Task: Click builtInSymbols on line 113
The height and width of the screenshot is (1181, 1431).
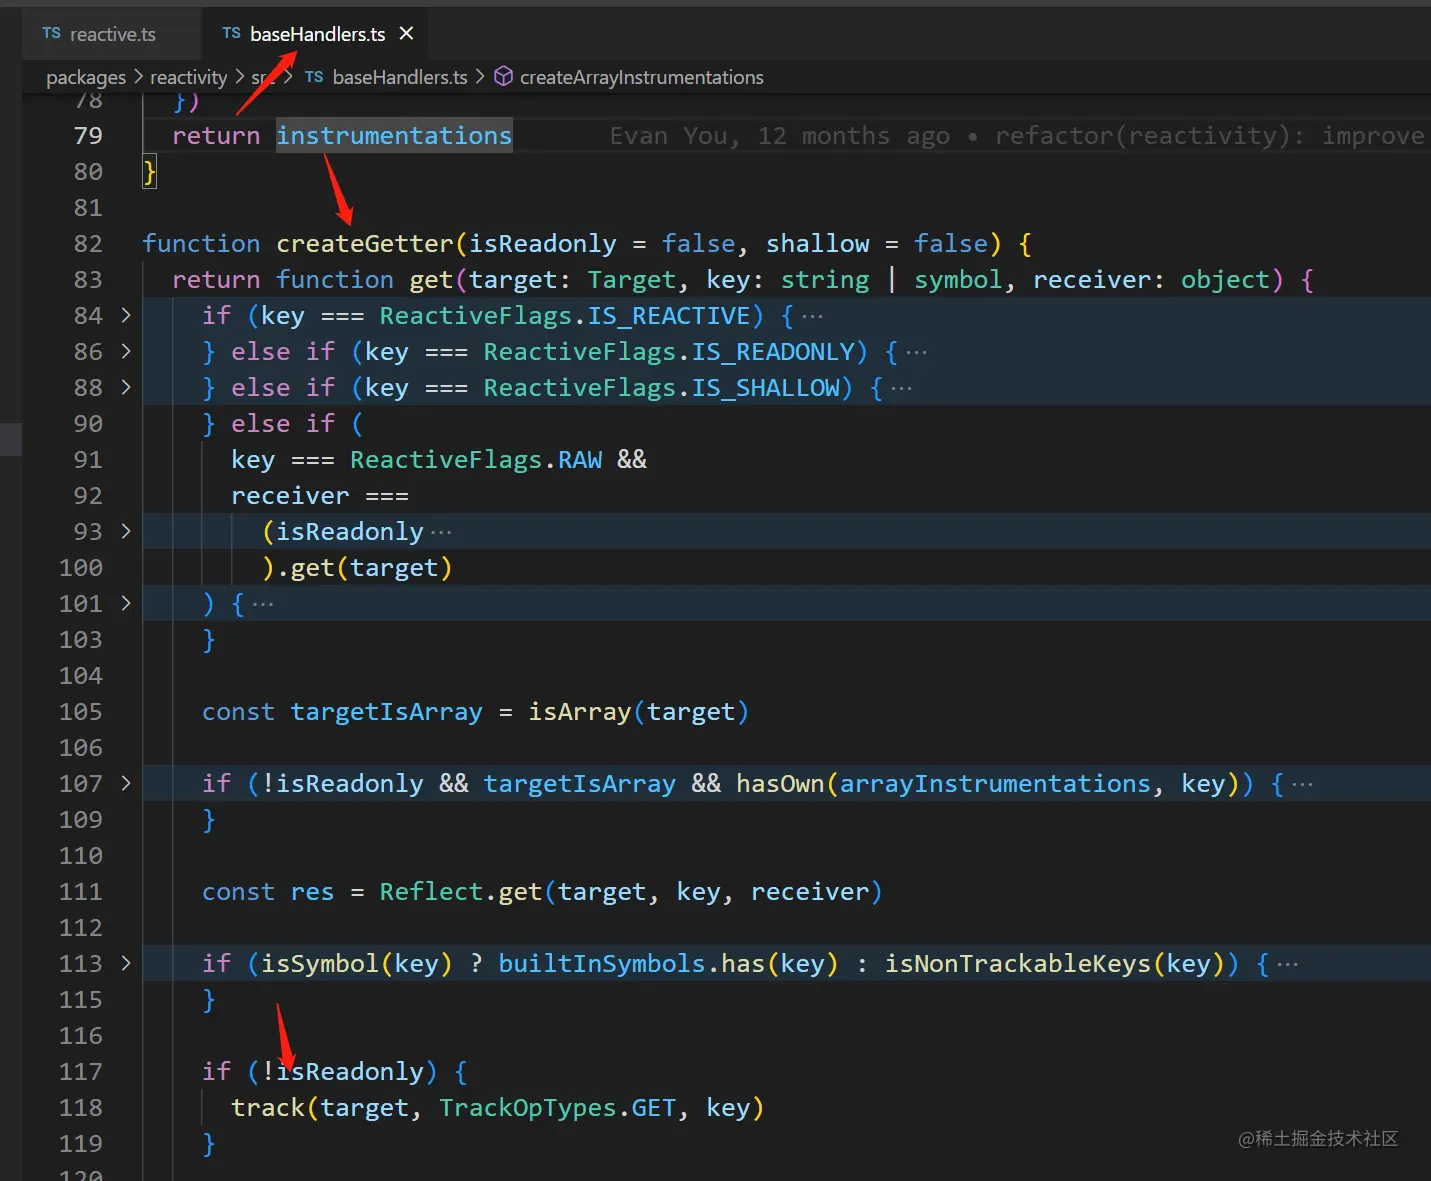Action: click(602, 963)
